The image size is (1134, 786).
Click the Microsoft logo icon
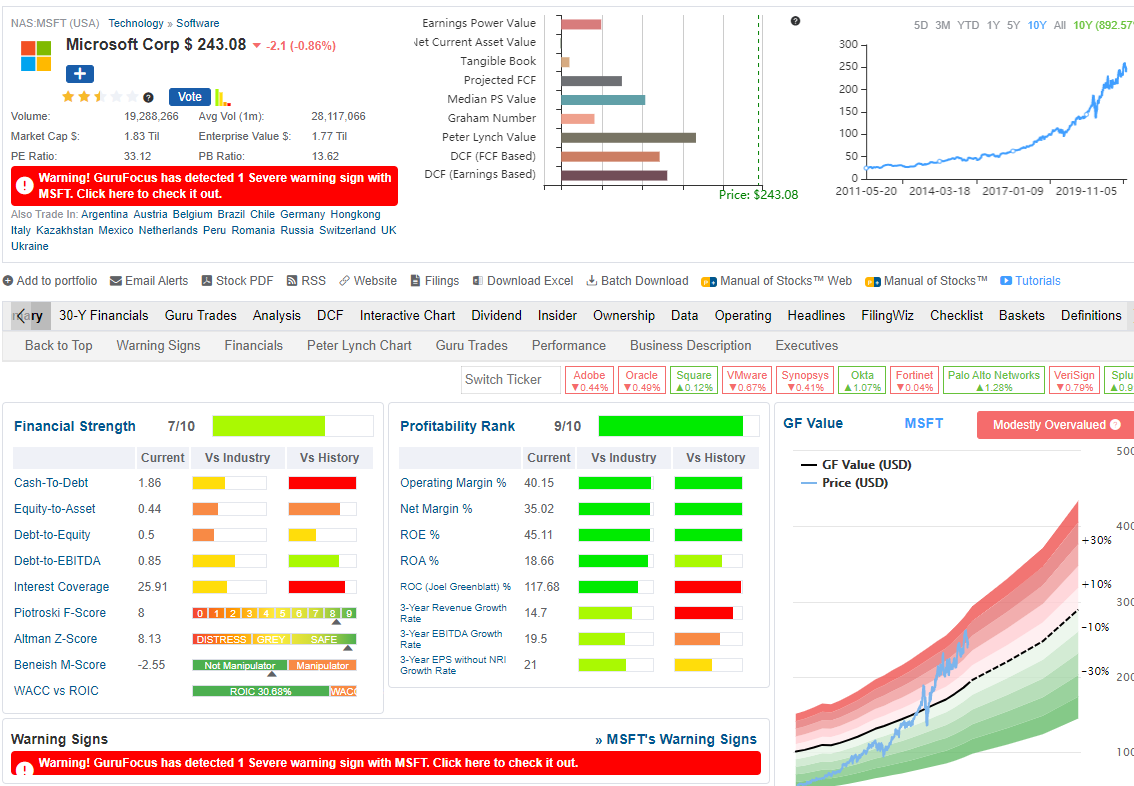tap(35, 56)
